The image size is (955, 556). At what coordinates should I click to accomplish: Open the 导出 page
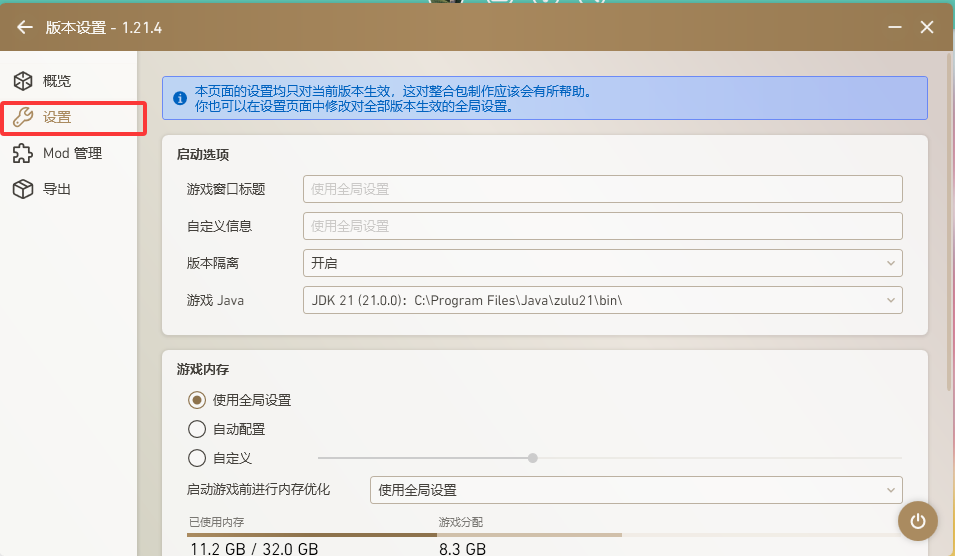tap(68, 189)
